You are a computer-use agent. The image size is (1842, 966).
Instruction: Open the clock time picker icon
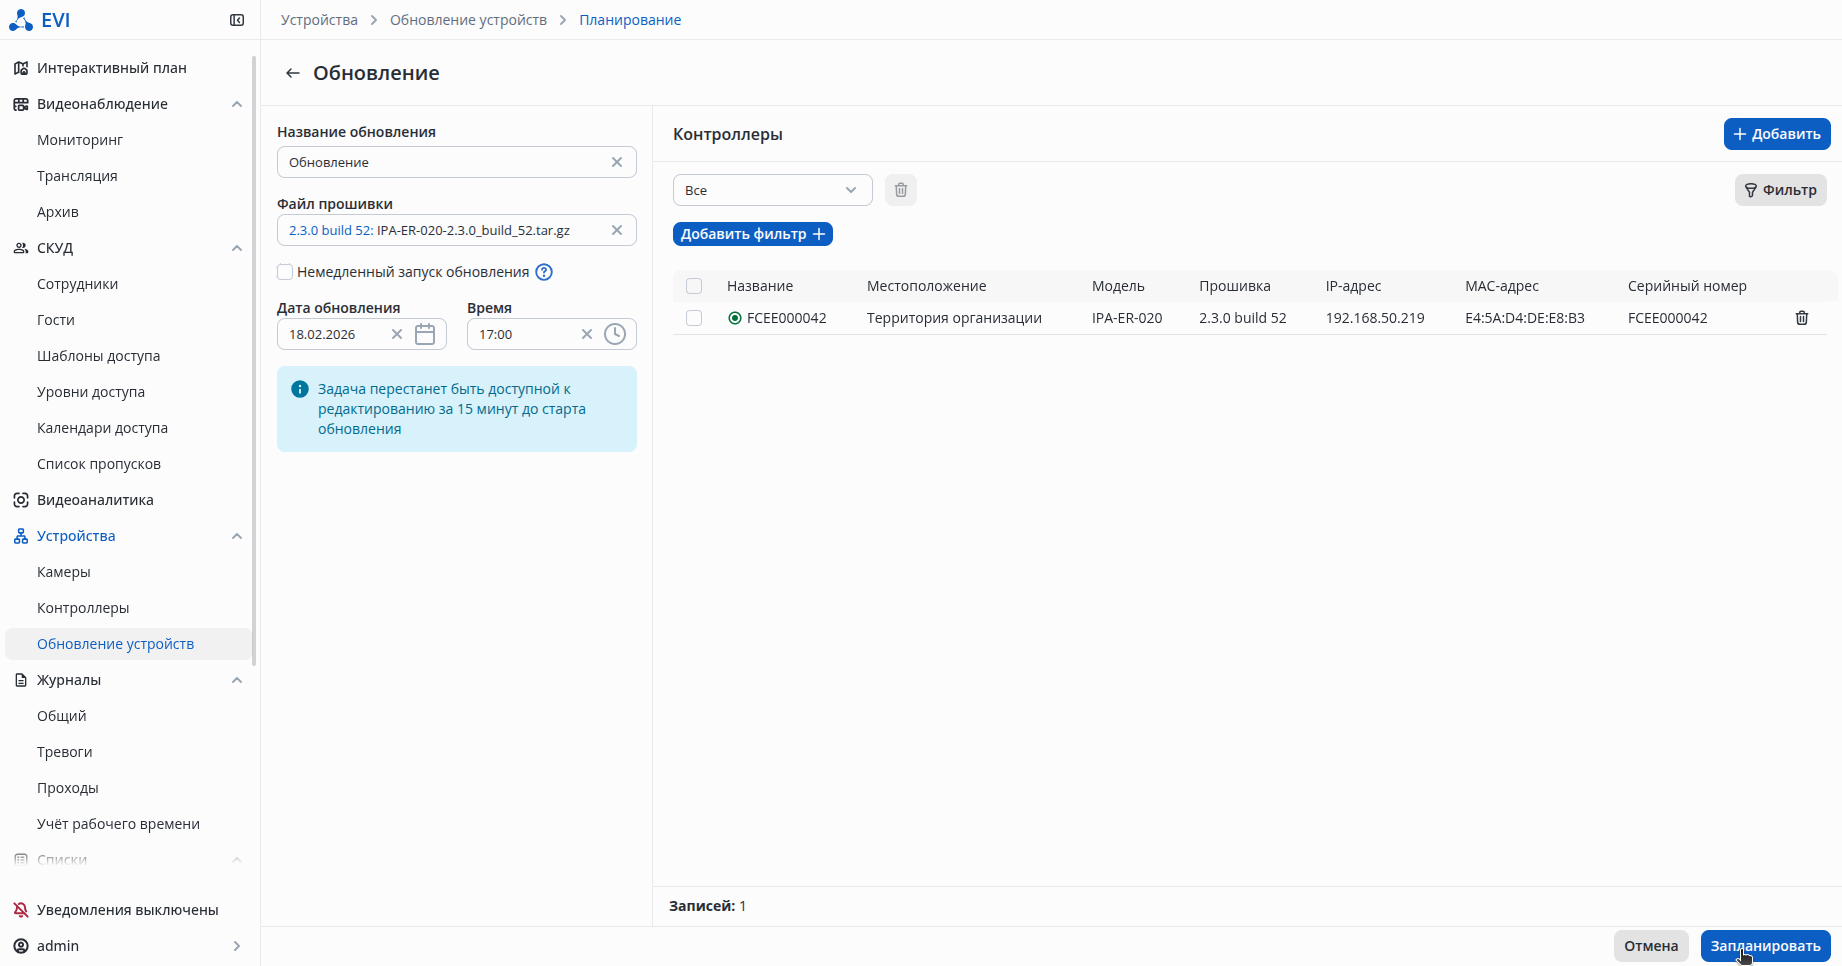tap(615, 334)
